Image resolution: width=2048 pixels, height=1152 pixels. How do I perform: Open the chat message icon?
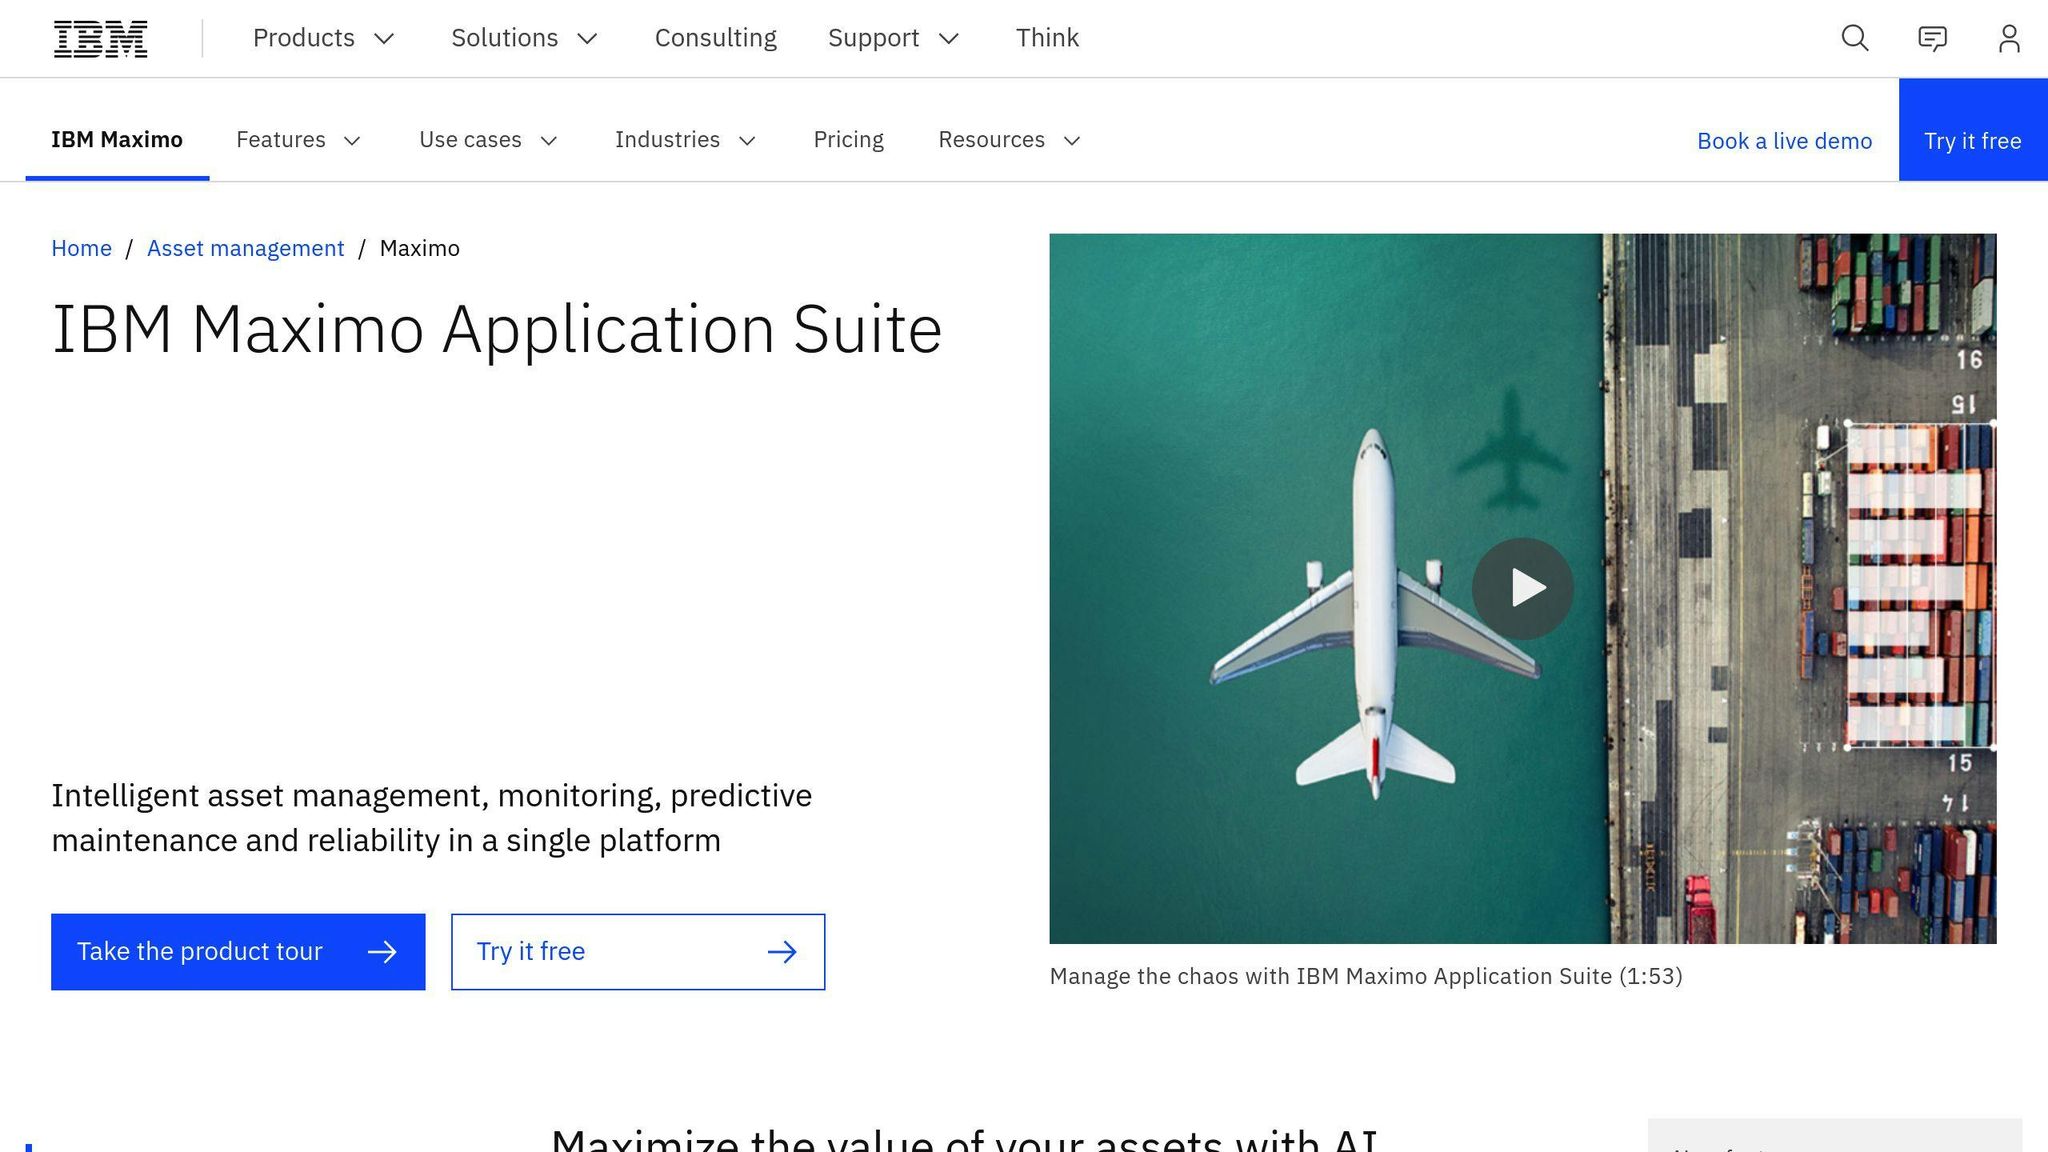tap(1932, 38)
